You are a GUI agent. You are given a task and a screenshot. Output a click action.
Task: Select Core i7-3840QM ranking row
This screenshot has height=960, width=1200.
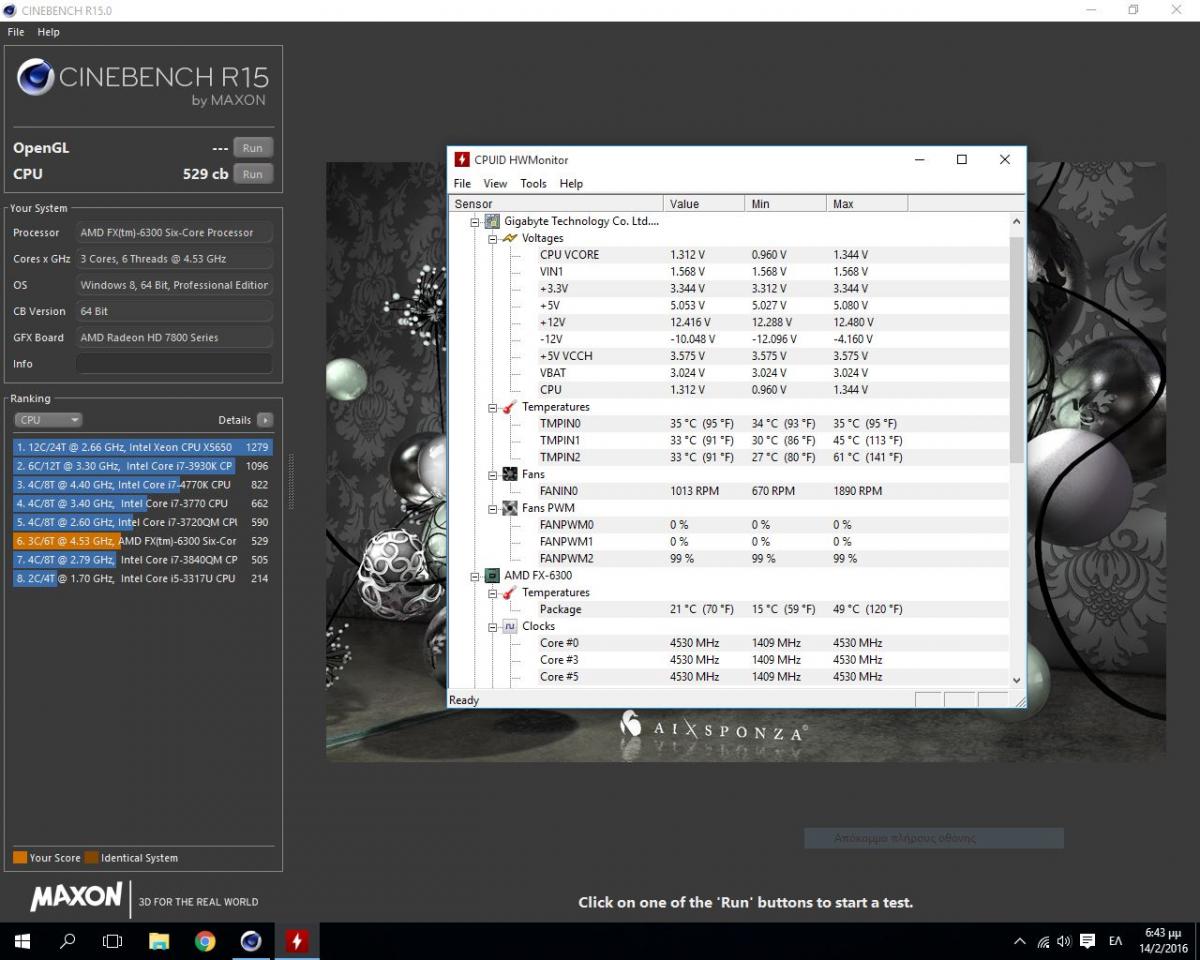[x=142, y=560]
